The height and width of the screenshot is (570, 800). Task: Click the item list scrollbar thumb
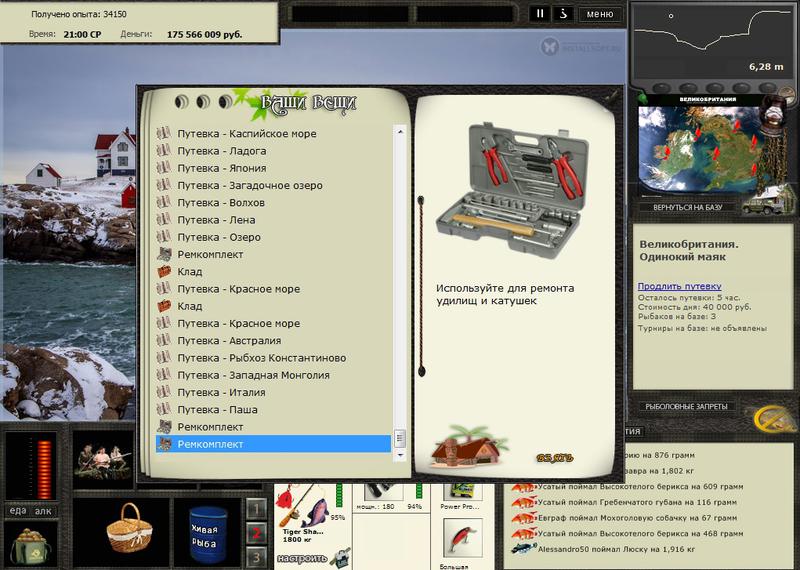click(x=400, y=438)
